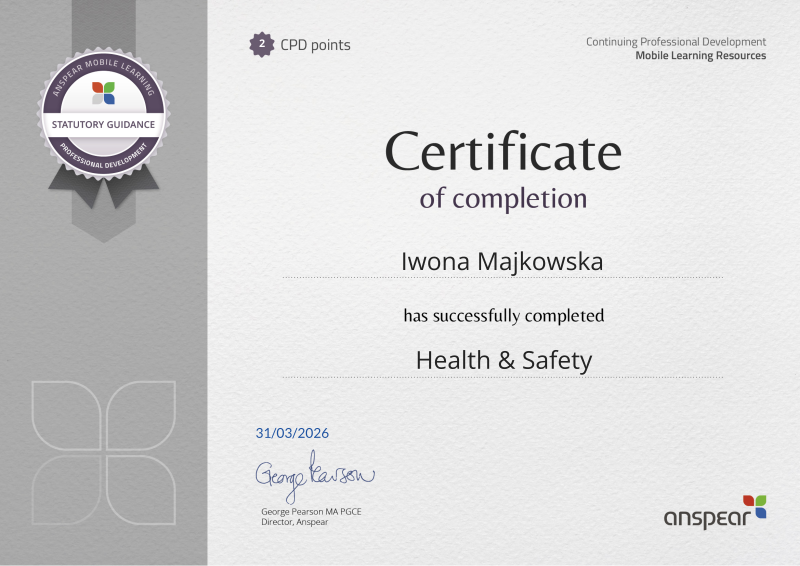The width and height of the screenshot is (800, 566).
Task: Click the purple CPD points number badge
Action: point(262,44)
